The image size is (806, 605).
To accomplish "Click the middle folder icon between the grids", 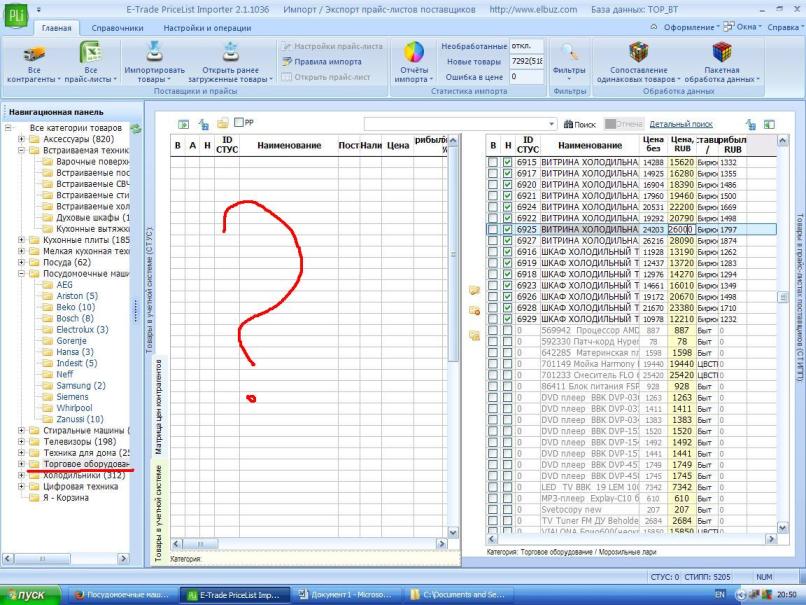I will coord(474,310).
